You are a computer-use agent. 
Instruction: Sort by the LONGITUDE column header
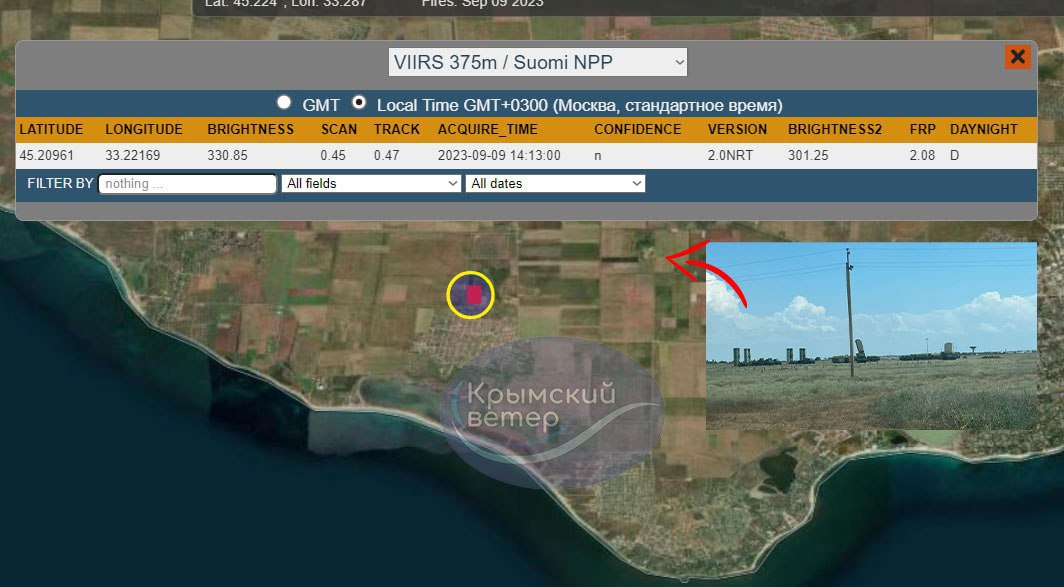click(x=144, y=130)
